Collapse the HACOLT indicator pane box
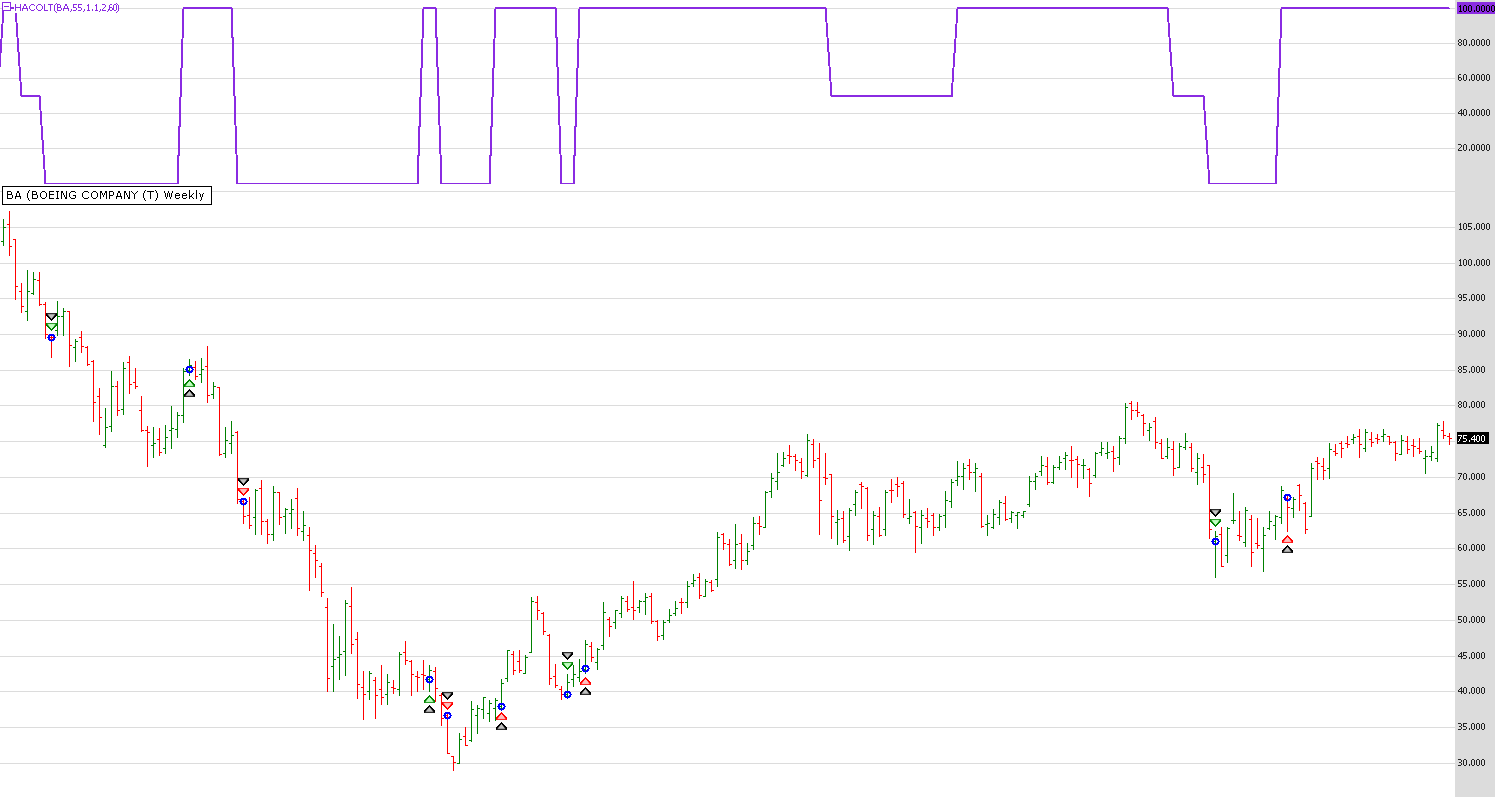 4,8
